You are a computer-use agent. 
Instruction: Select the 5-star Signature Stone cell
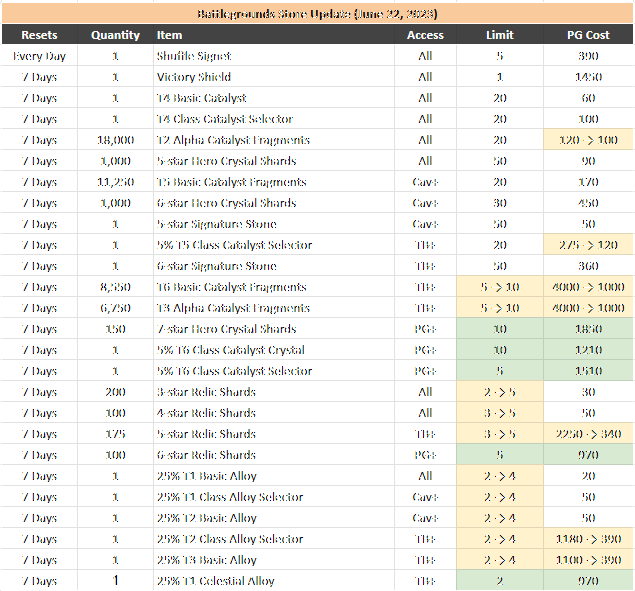click(274, 224)
